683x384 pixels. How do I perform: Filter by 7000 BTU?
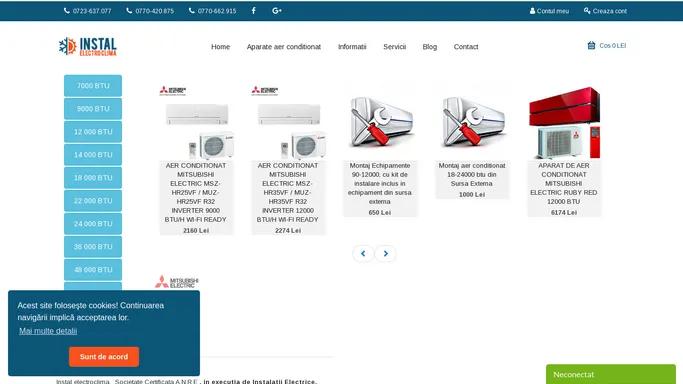coord(93,86)
